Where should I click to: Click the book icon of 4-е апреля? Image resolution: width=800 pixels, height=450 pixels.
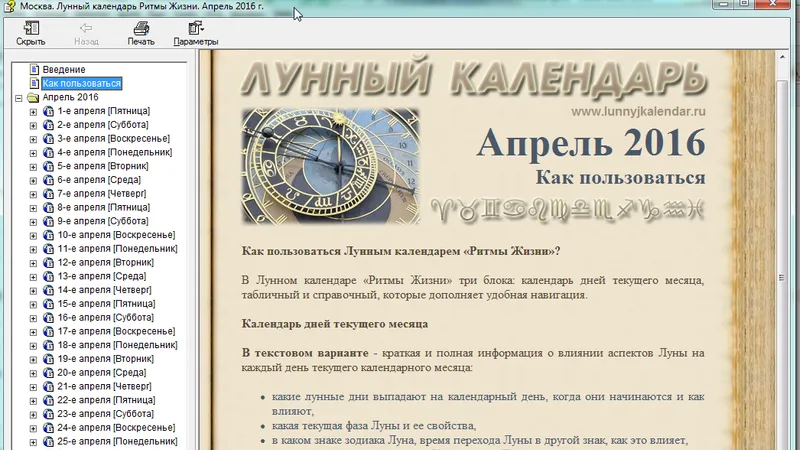[x=48, y=152]
